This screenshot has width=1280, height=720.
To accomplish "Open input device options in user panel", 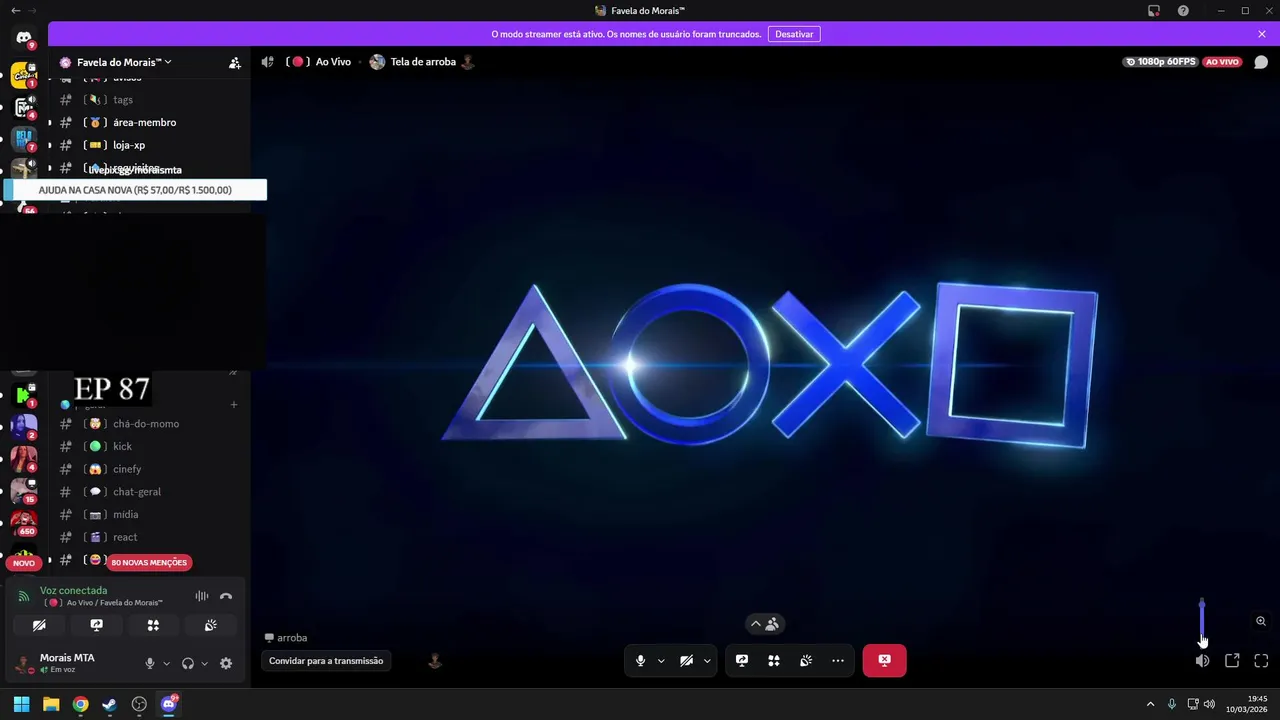I will point(166,663).
